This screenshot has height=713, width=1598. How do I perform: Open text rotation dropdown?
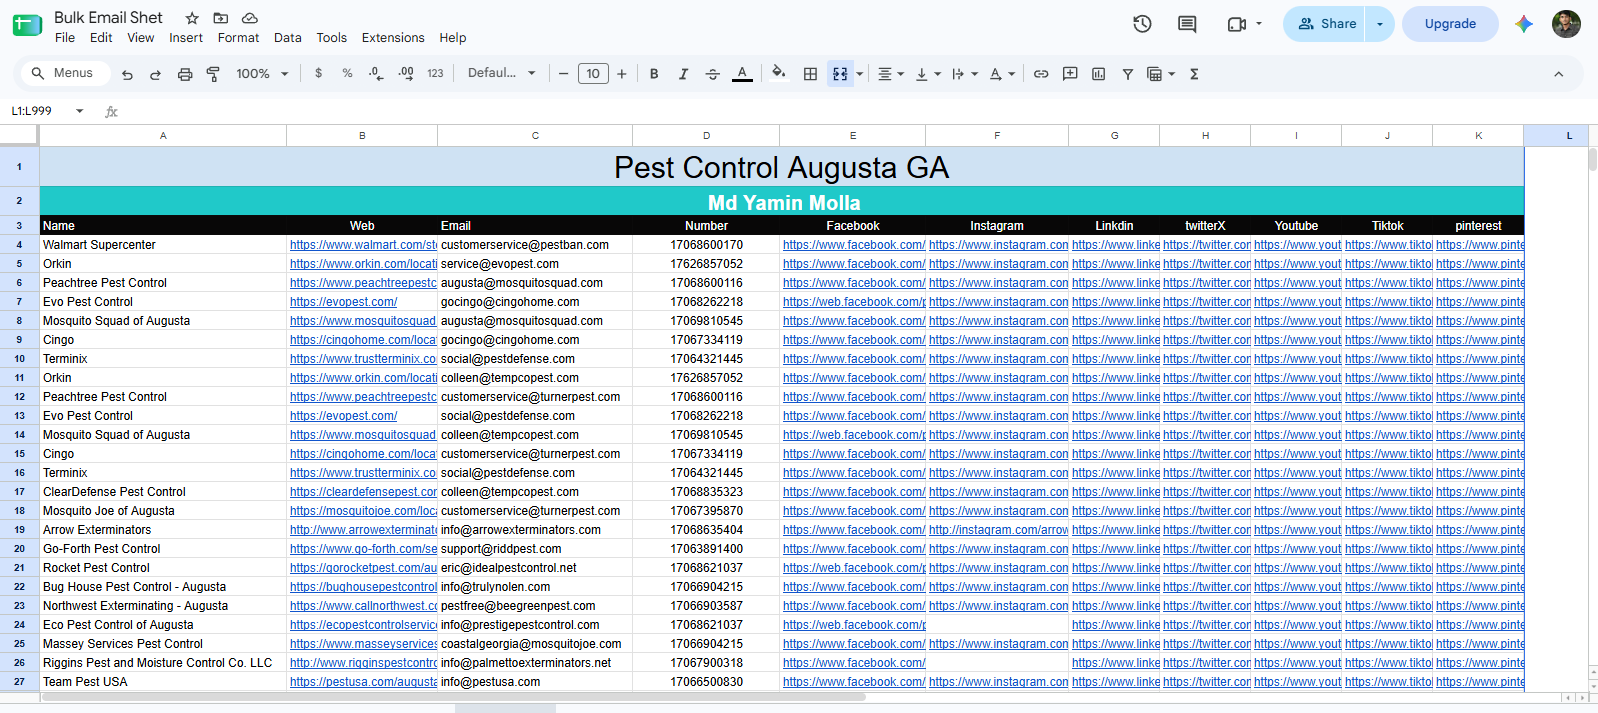click(x=1001, y=74)
